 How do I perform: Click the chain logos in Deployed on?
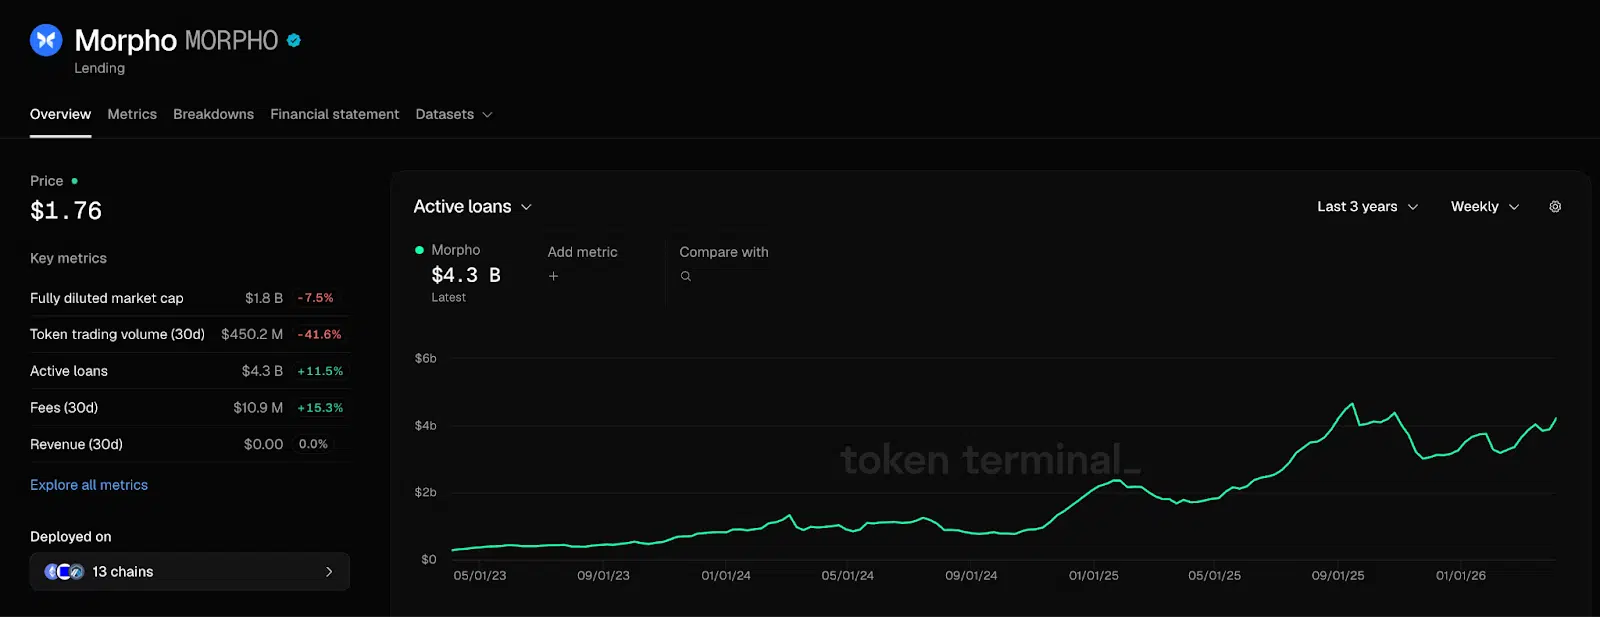tap(64, 572)
